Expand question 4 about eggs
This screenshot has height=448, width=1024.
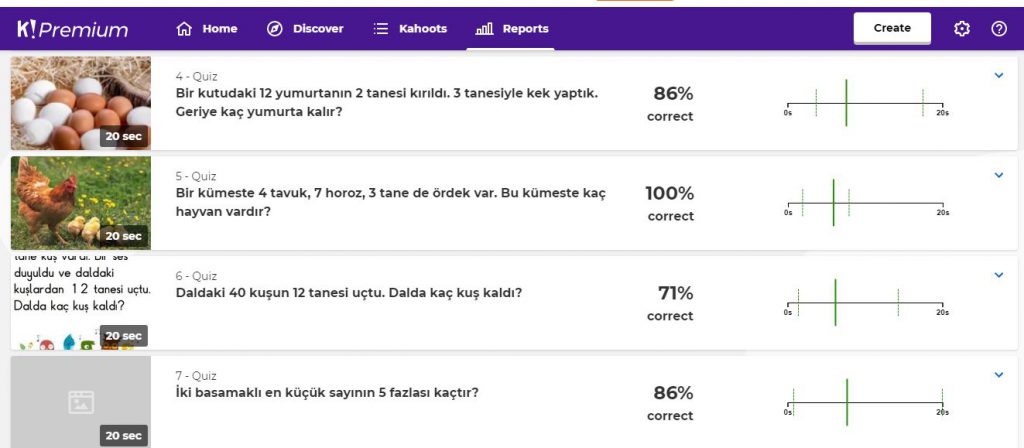point(999,76)
